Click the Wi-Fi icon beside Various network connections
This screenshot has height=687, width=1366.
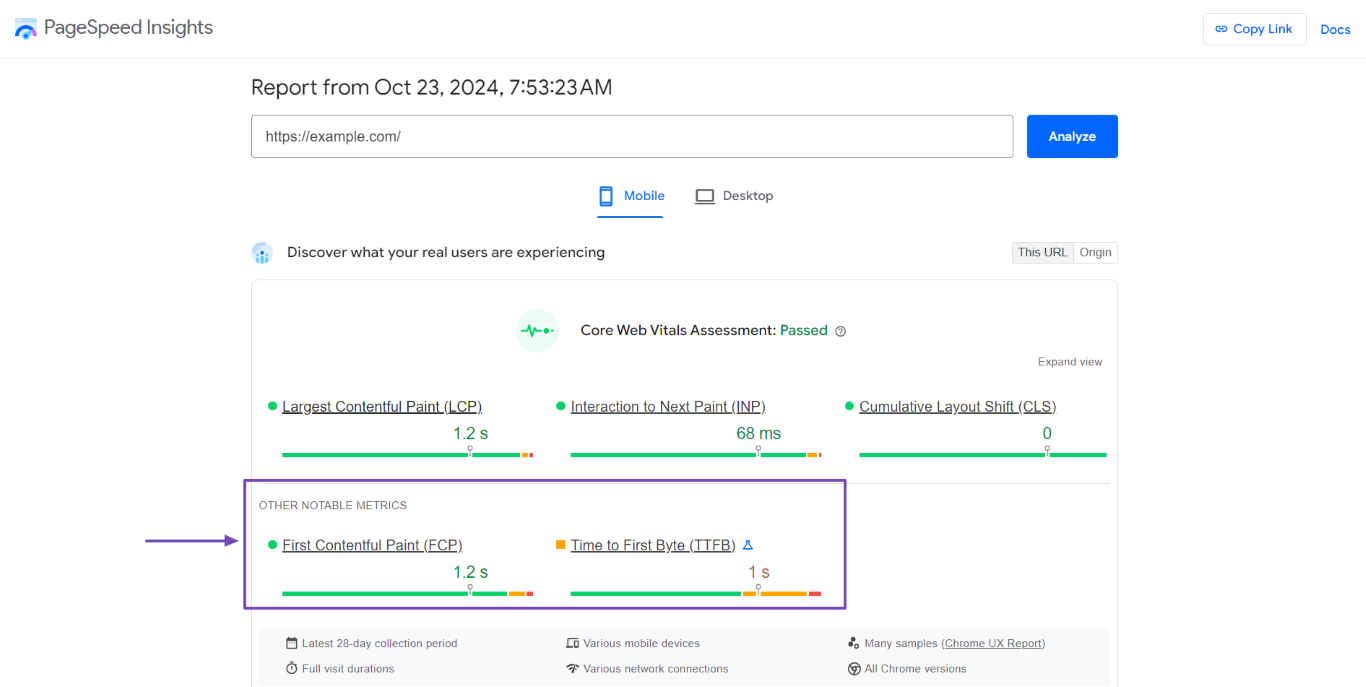tap(572, 668)
